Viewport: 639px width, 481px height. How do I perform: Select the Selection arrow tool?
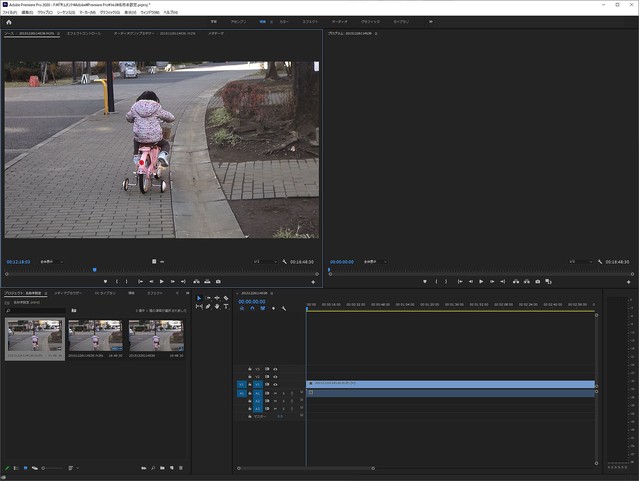click(199, 298)
